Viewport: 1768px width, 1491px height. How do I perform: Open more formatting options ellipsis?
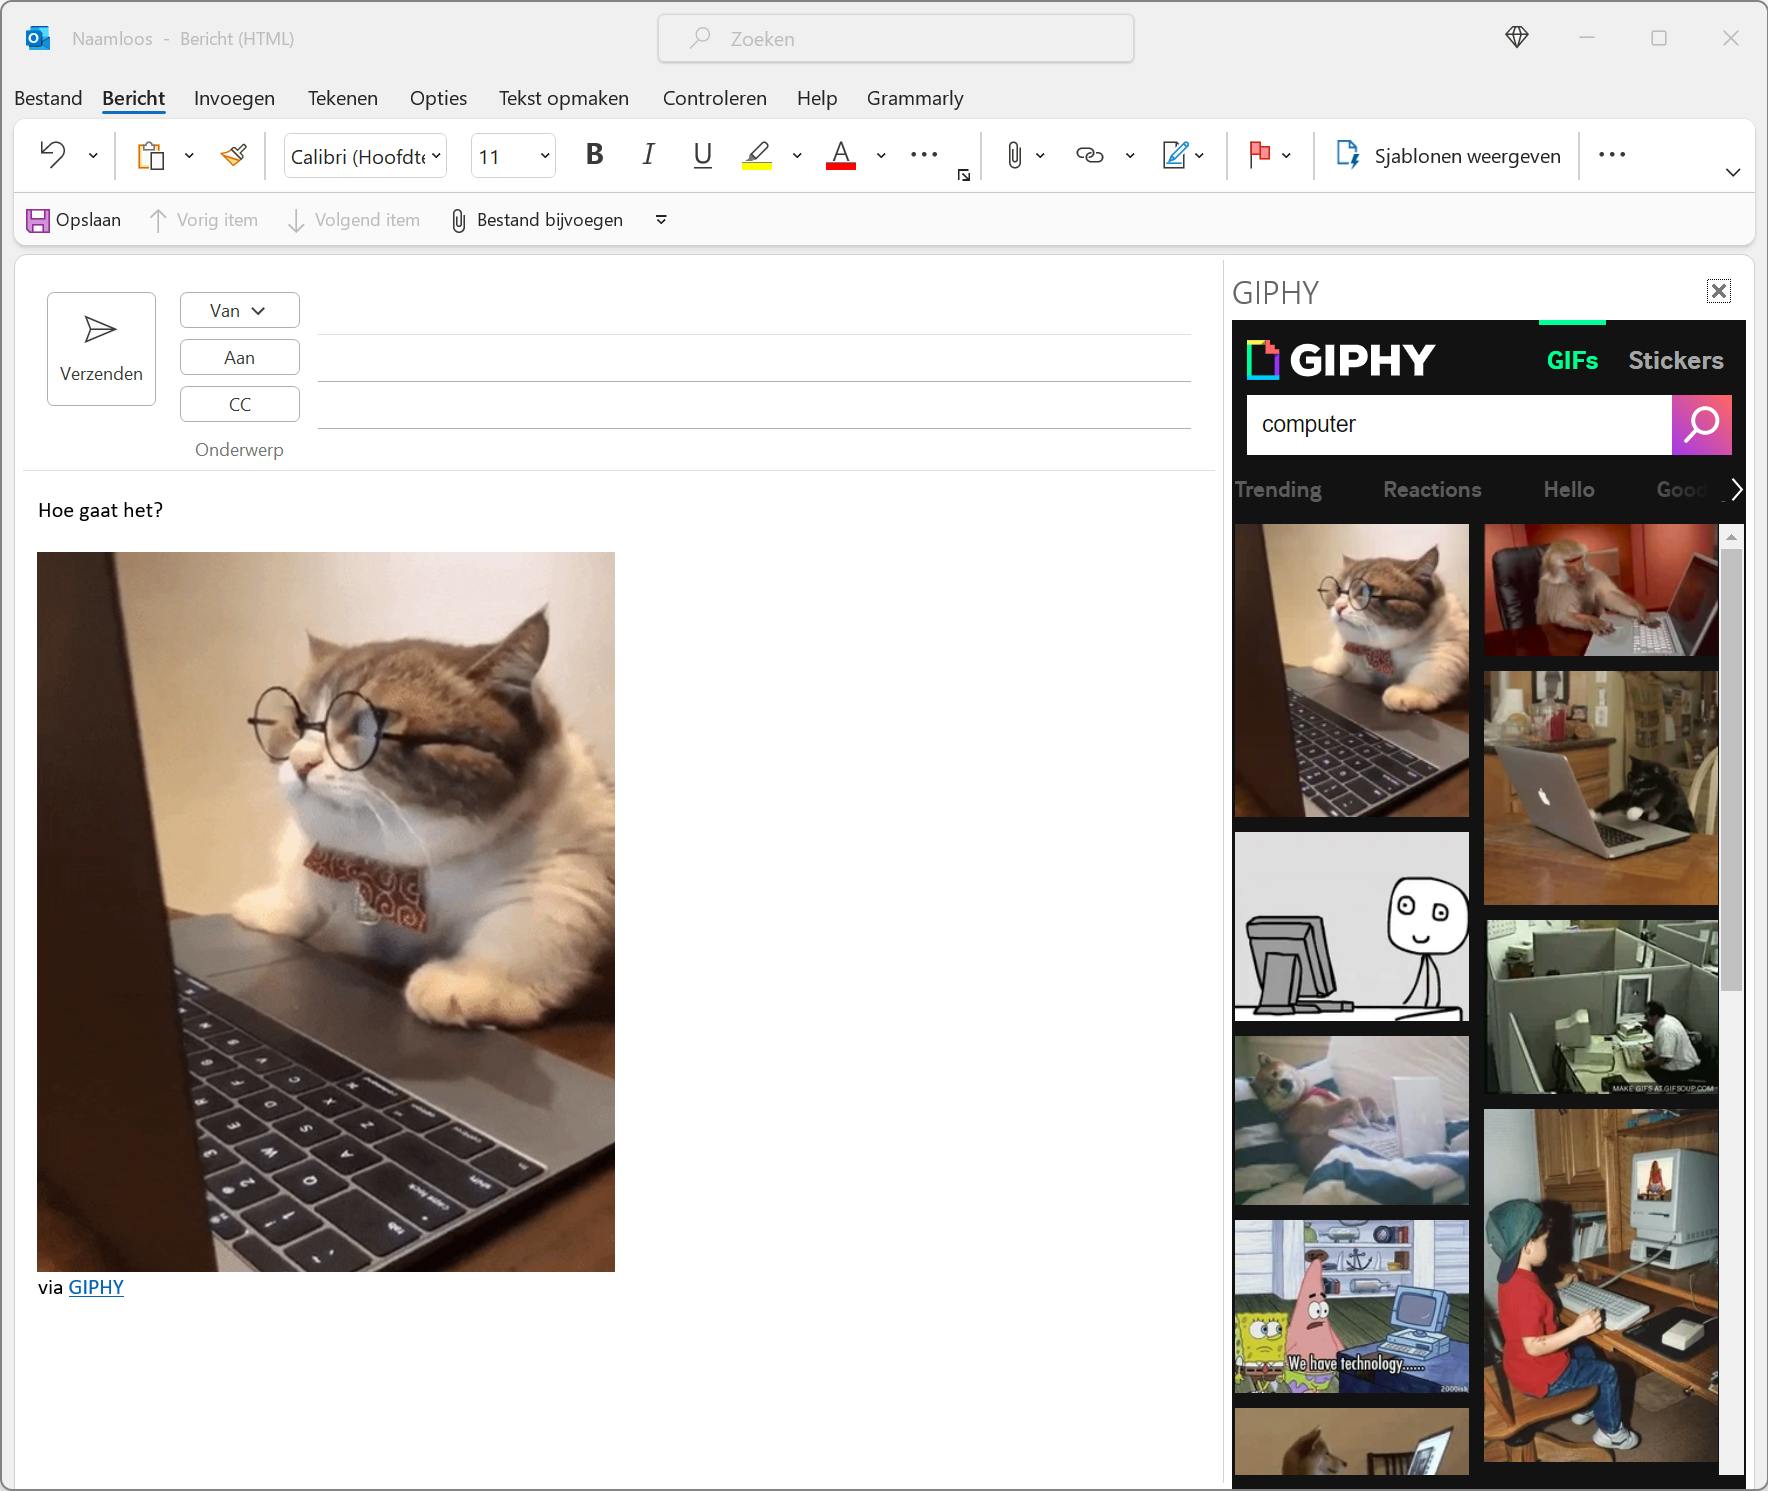[x=924, y=154]
